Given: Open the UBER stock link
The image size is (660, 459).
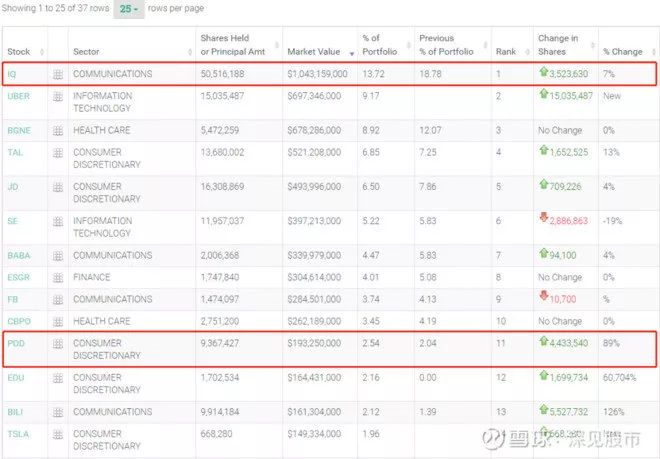Looking at the screenshot, I should pyautogui.click(x=19, y=96).
